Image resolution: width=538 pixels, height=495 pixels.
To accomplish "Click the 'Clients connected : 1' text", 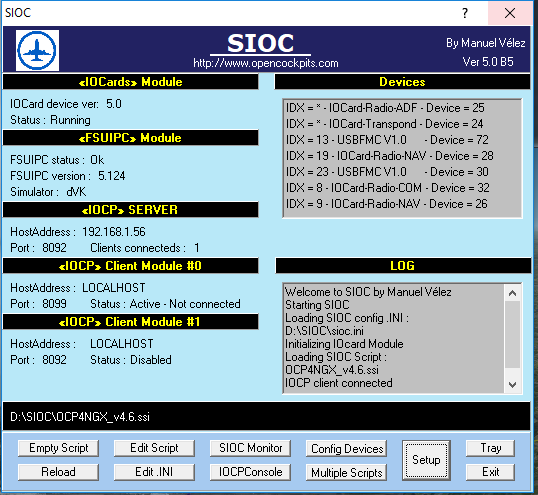I will coord(145,248).
